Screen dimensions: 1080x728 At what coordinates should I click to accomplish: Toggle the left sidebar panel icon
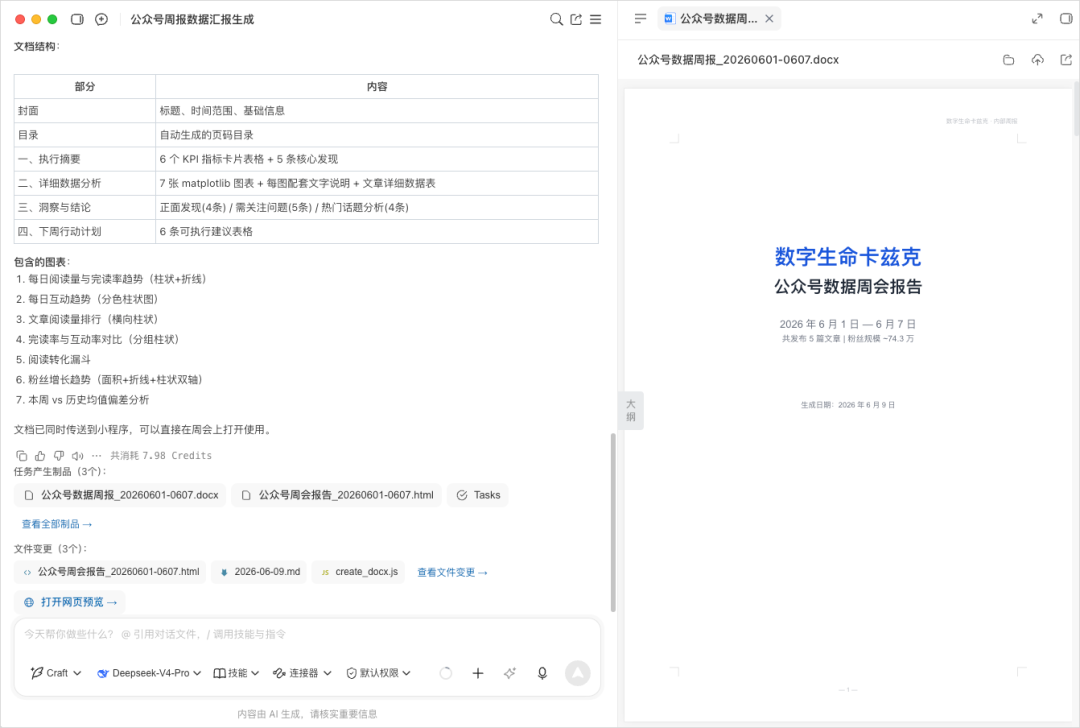(x=77, y=19)
